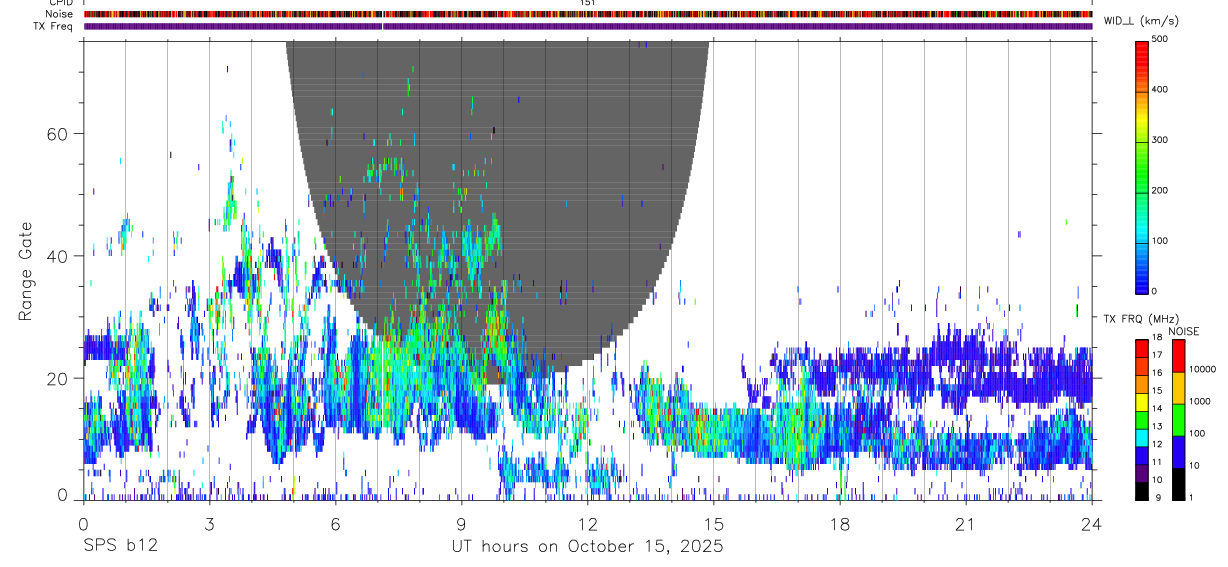
Task: Click the 24 tick on UT hours axis
Action: coord(1092,525)
